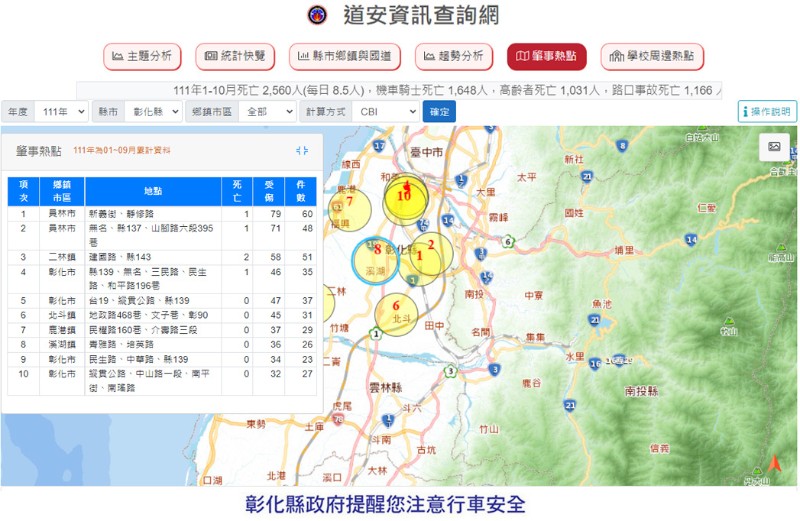
Task: Open the 操作說明 help button
Action: 767,111
